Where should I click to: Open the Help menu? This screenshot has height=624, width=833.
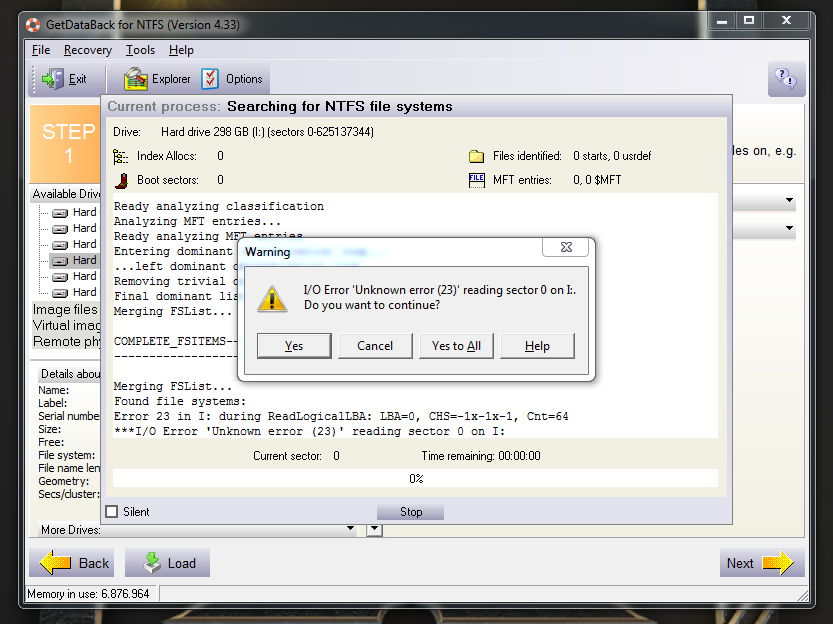point(181,50)
